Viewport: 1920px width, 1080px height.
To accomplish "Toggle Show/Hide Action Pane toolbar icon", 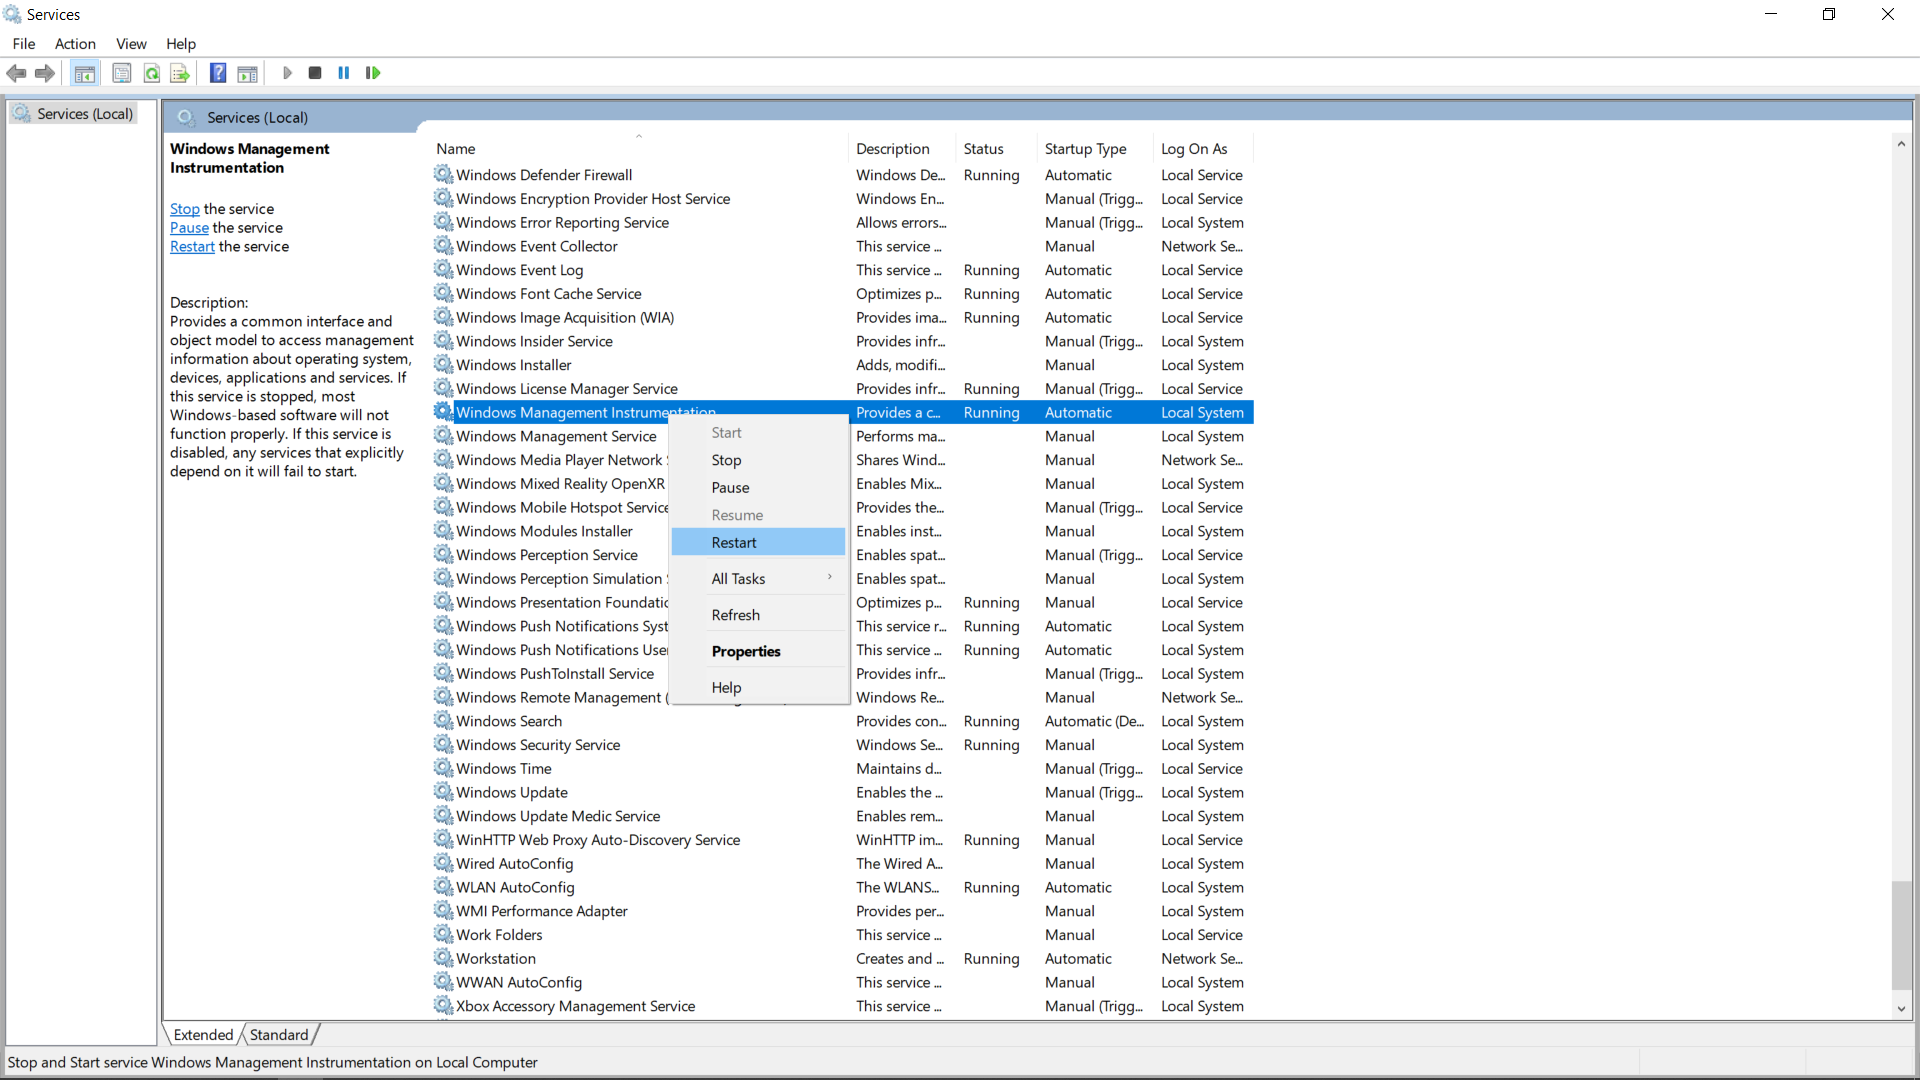I will click(248, 73).
